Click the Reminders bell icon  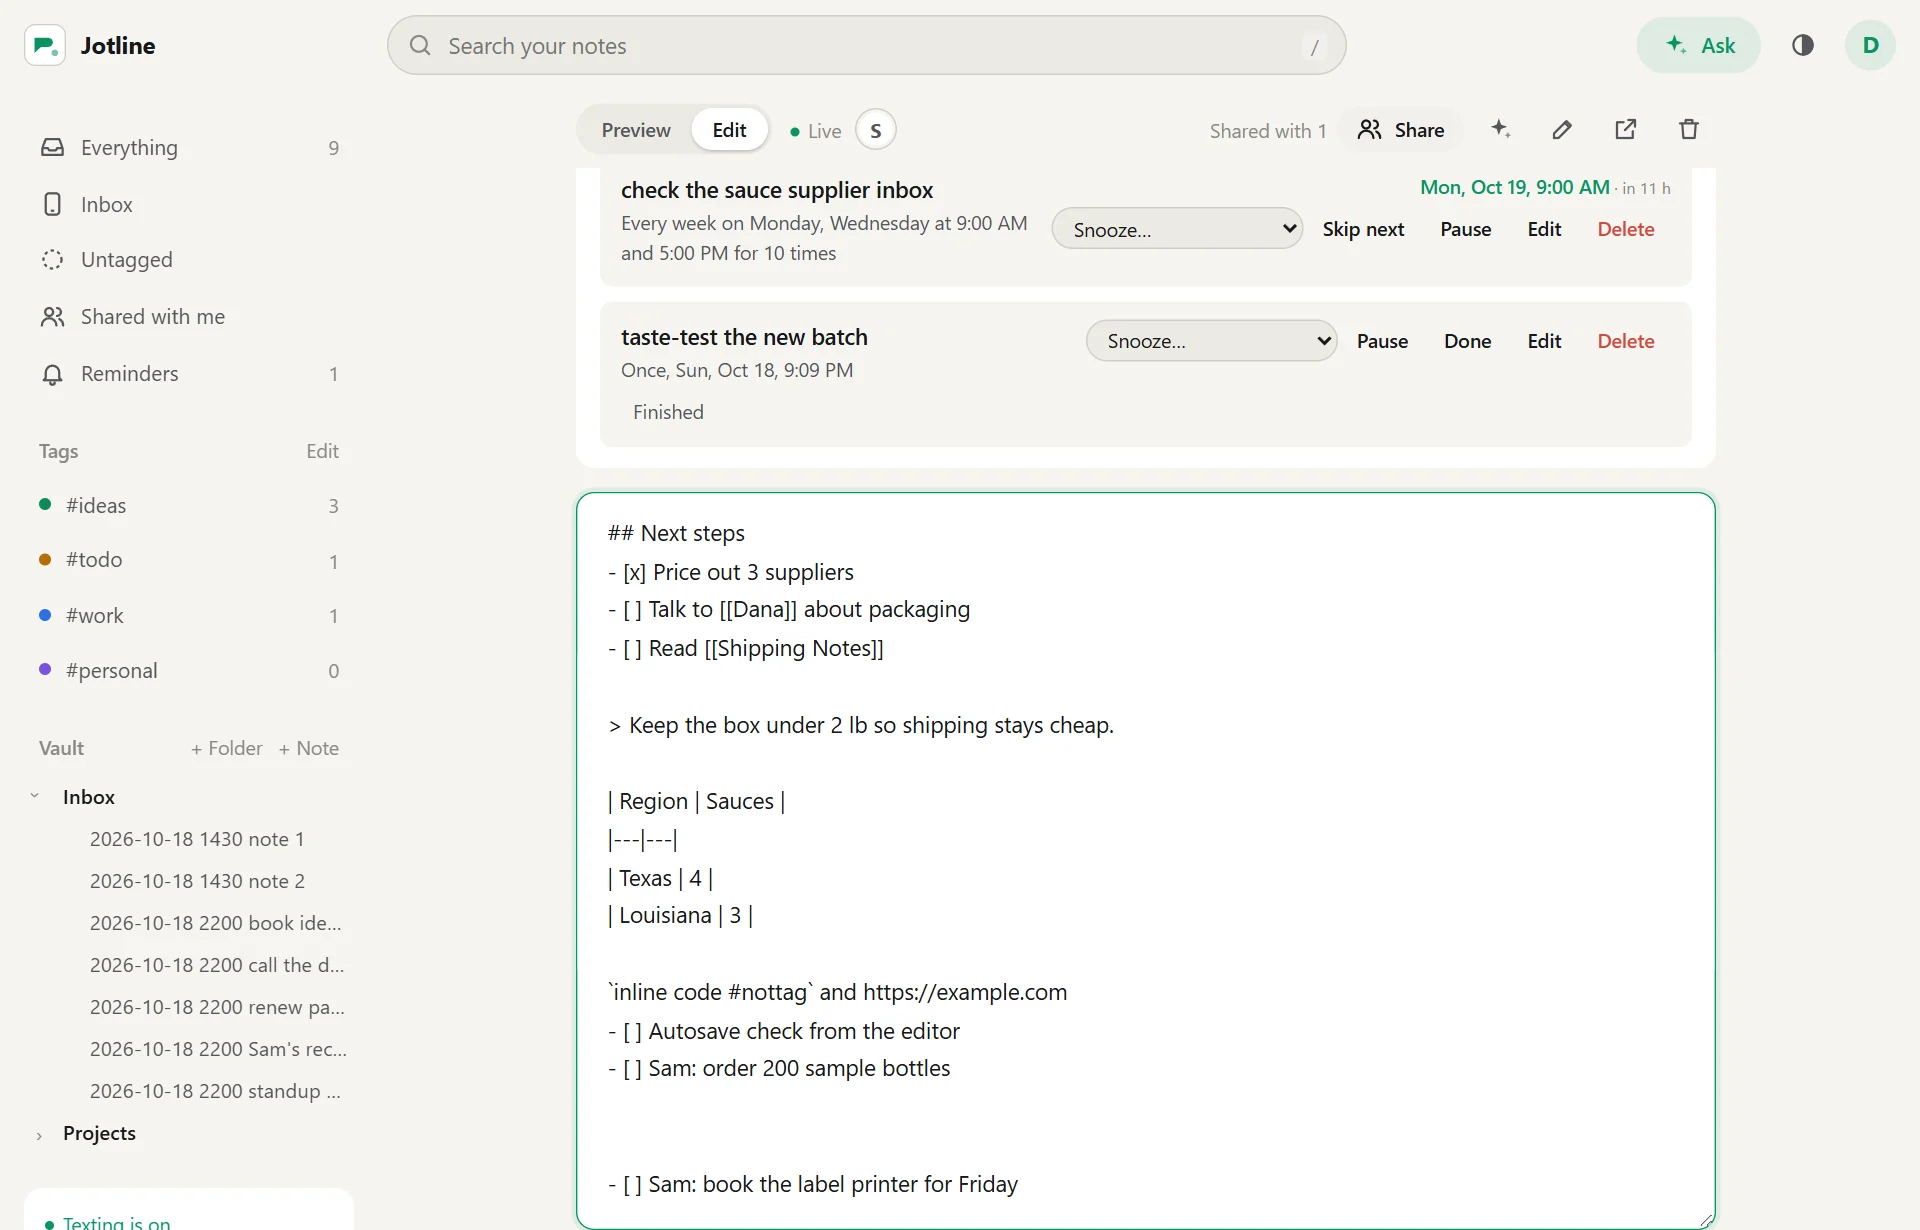coord(52,374)
